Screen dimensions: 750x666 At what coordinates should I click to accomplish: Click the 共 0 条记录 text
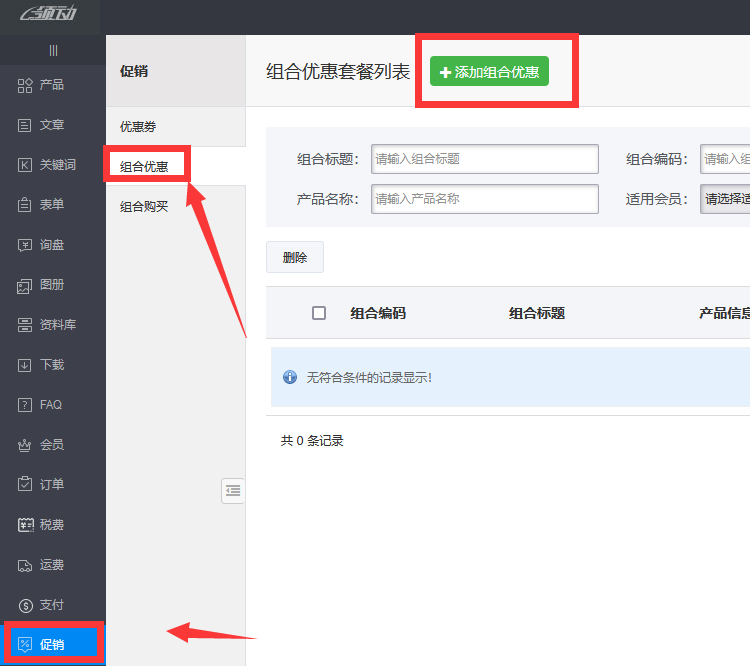(x=312, y=441)
